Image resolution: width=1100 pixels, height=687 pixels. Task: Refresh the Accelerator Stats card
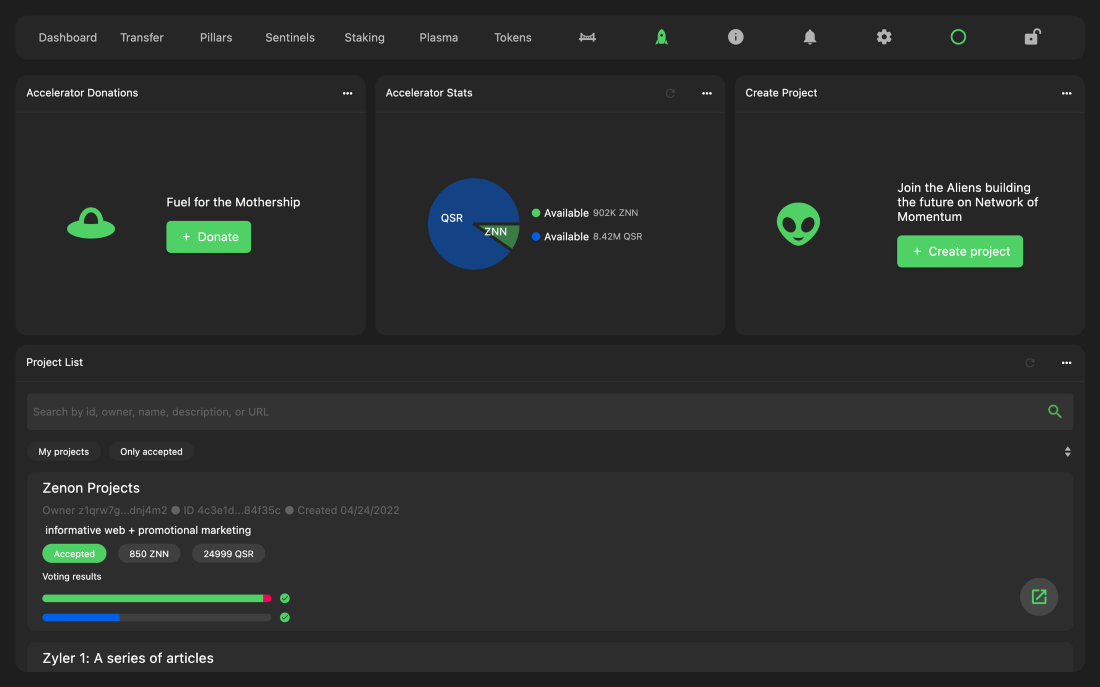670,93
